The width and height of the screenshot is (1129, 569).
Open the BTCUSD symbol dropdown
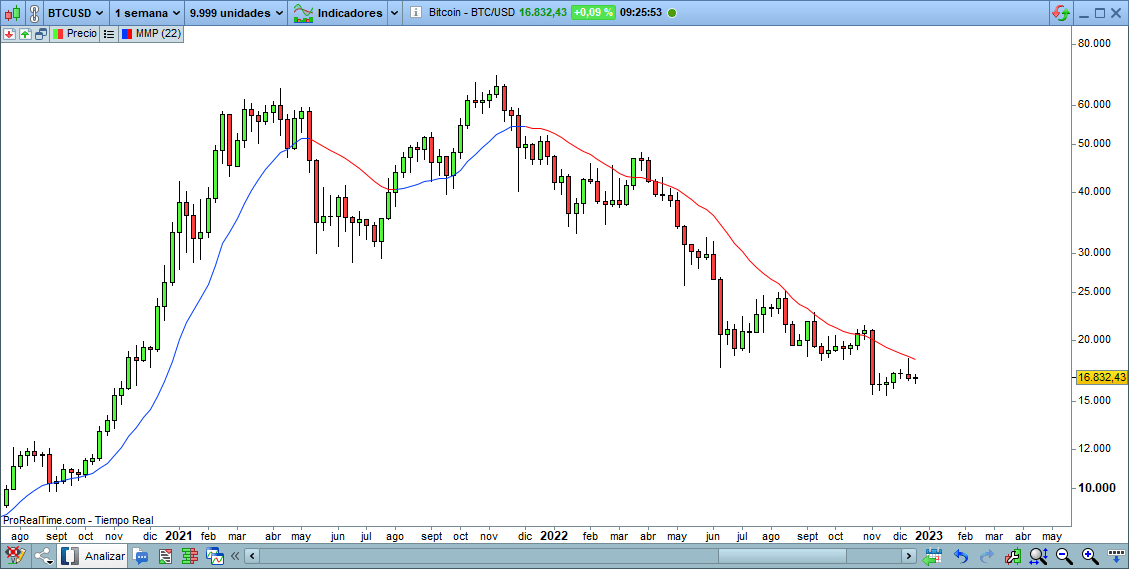[x=76, y=13]
